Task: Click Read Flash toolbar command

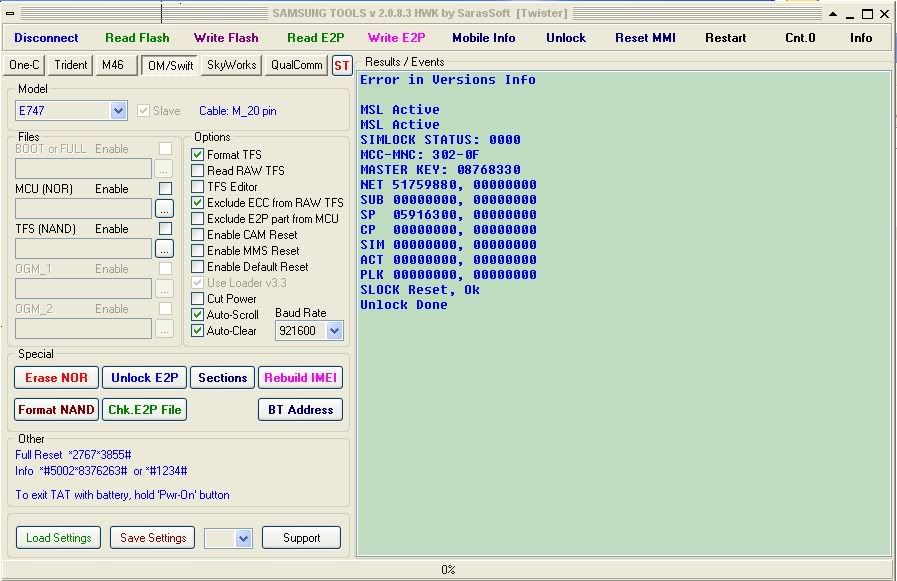Action: pos(137,38)
